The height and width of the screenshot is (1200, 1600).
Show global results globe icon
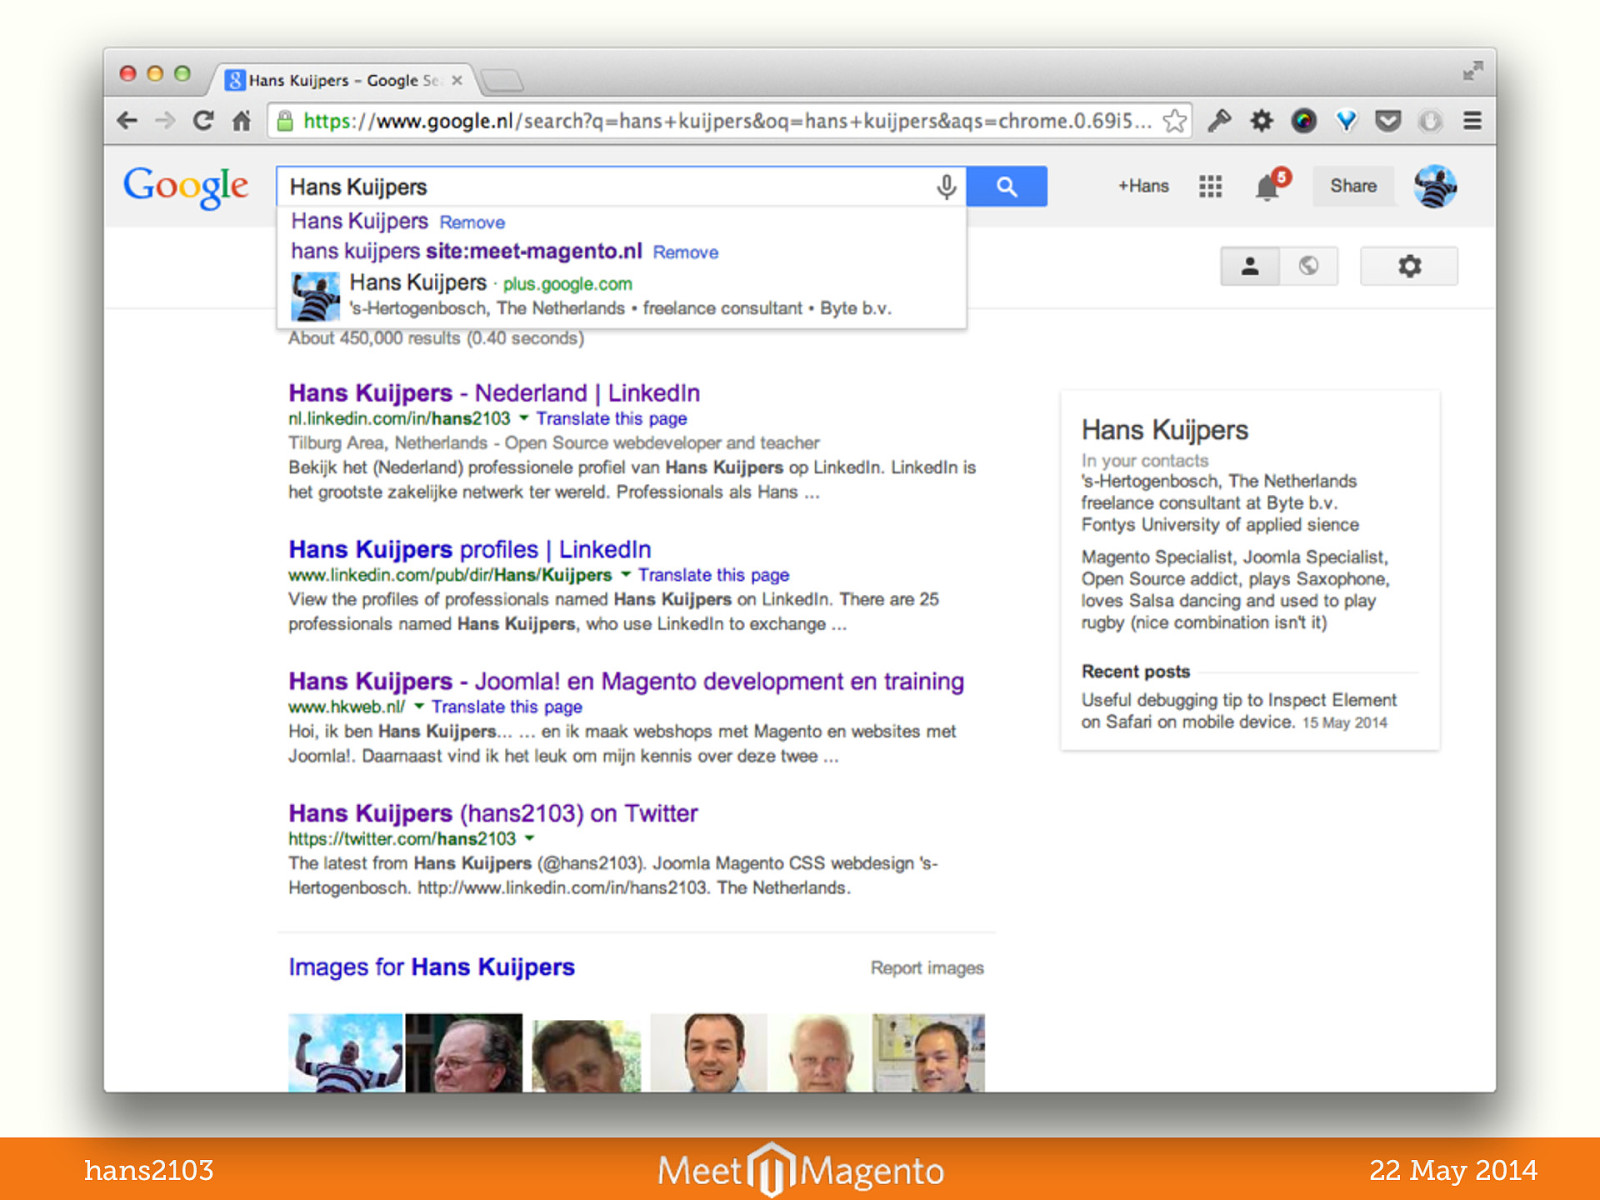tap(1309, 266)
